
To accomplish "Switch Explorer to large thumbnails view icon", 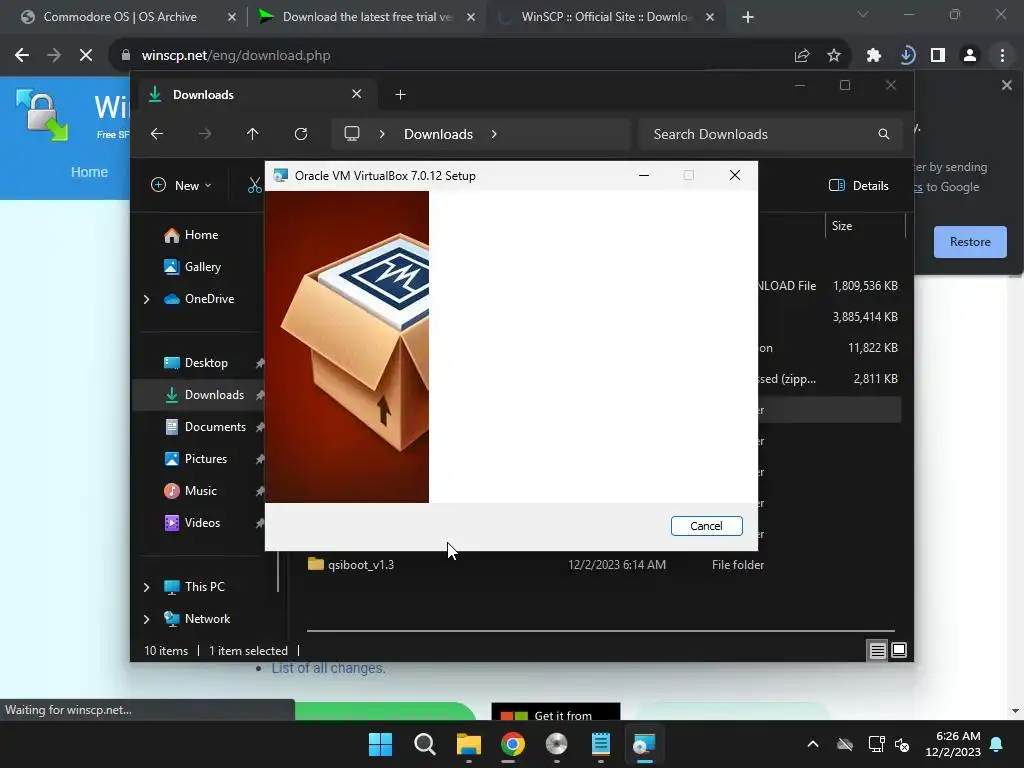I will tap(899, 650).
